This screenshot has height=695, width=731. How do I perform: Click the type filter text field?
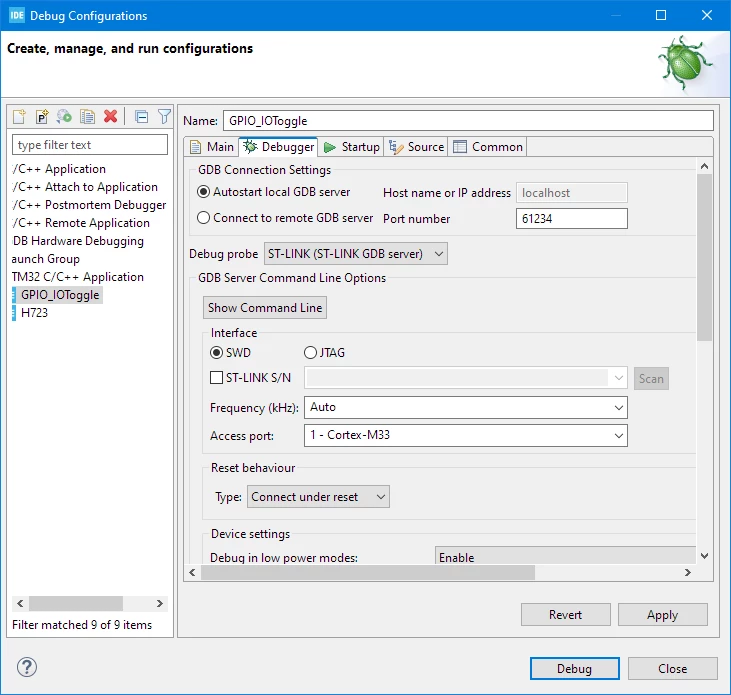90,145
